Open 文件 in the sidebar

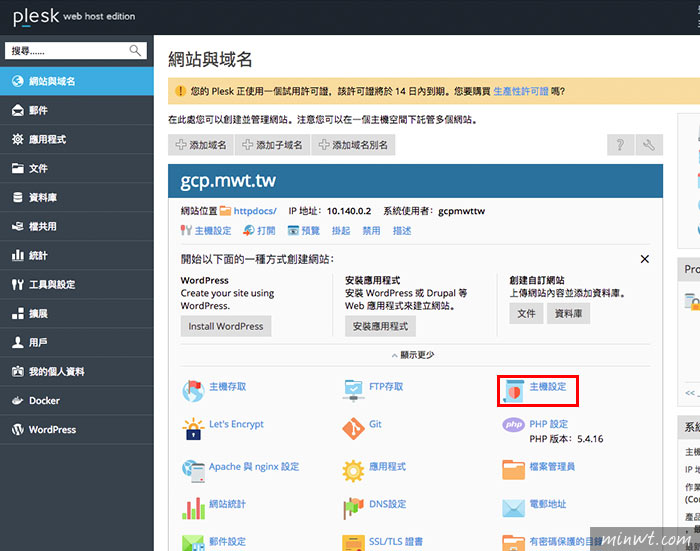(x=77, y=168)
